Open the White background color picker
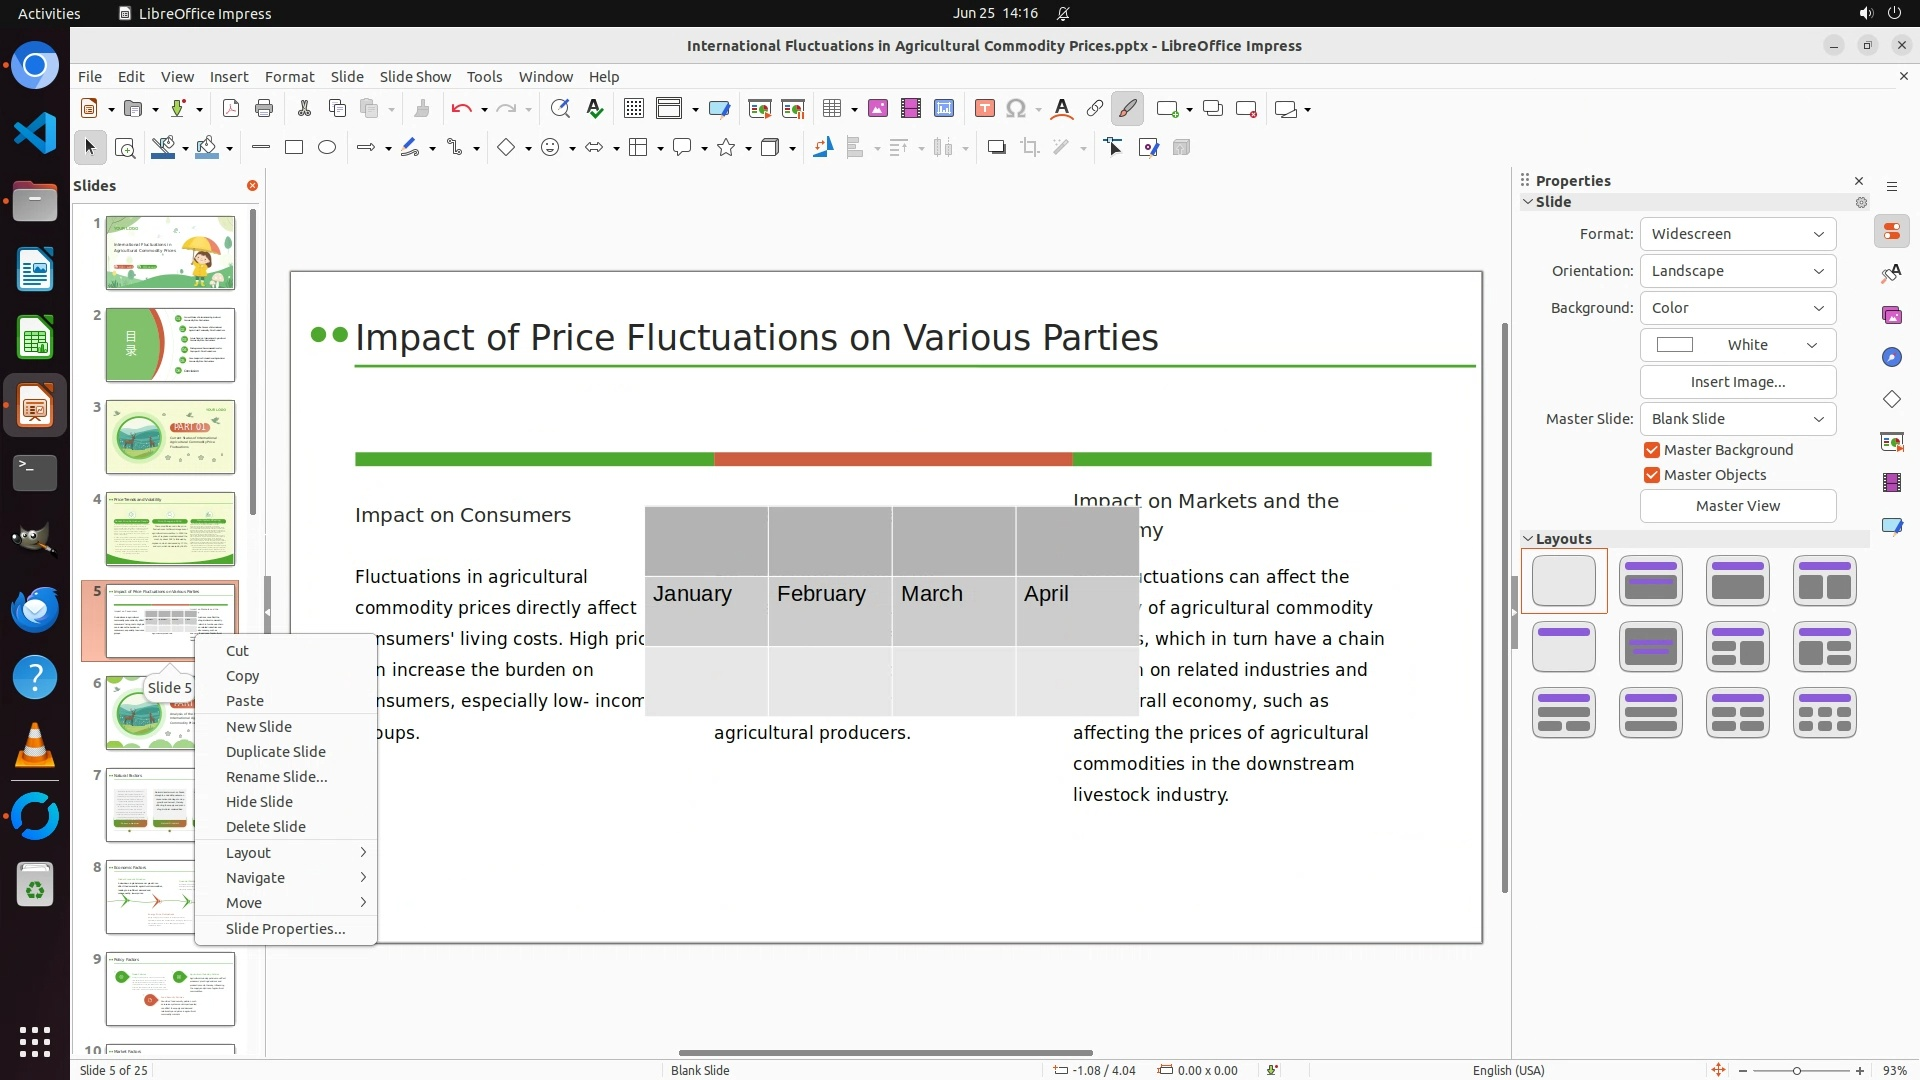The image size is (1920, 1080). click(1737, 345)
